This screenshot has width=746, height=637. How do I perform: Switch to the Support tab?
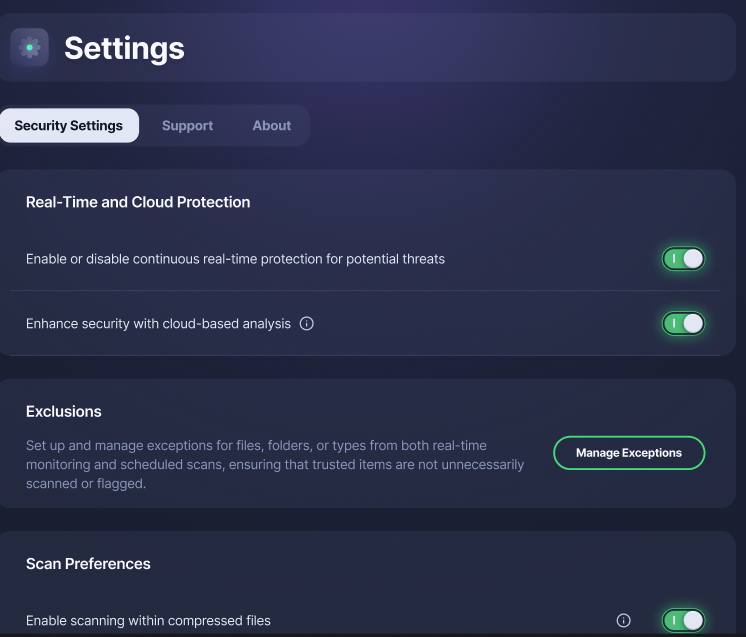coord(187,126)
